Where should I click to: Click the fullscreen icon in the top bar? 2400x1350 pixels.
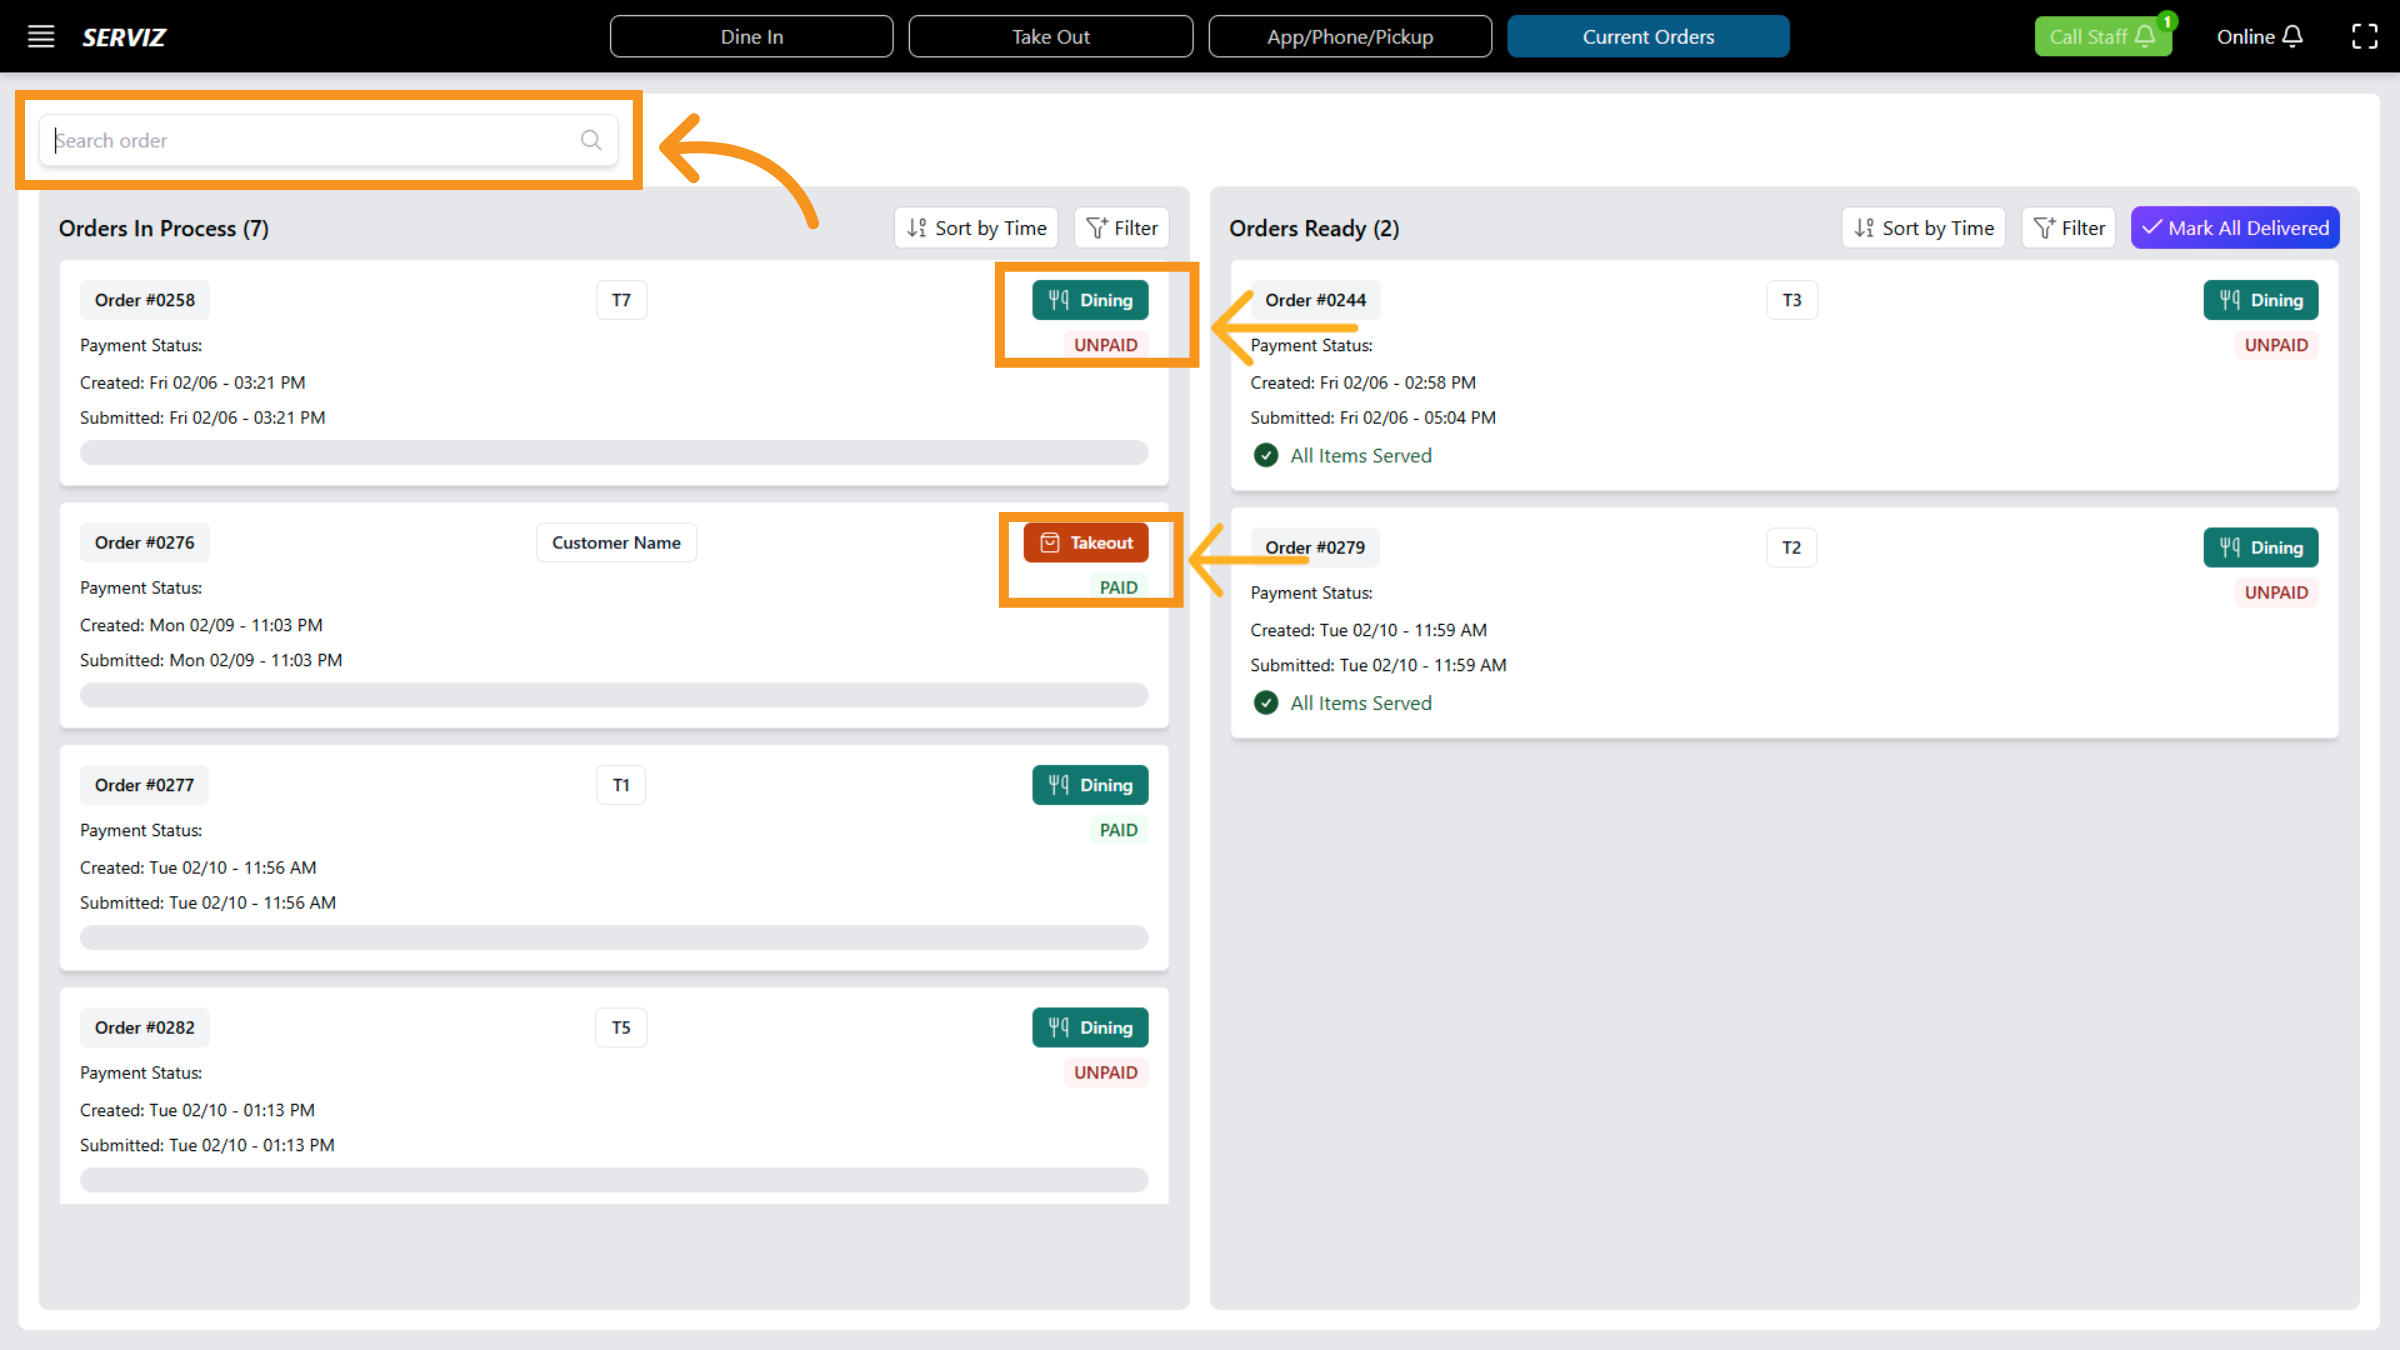[2366, 36]
